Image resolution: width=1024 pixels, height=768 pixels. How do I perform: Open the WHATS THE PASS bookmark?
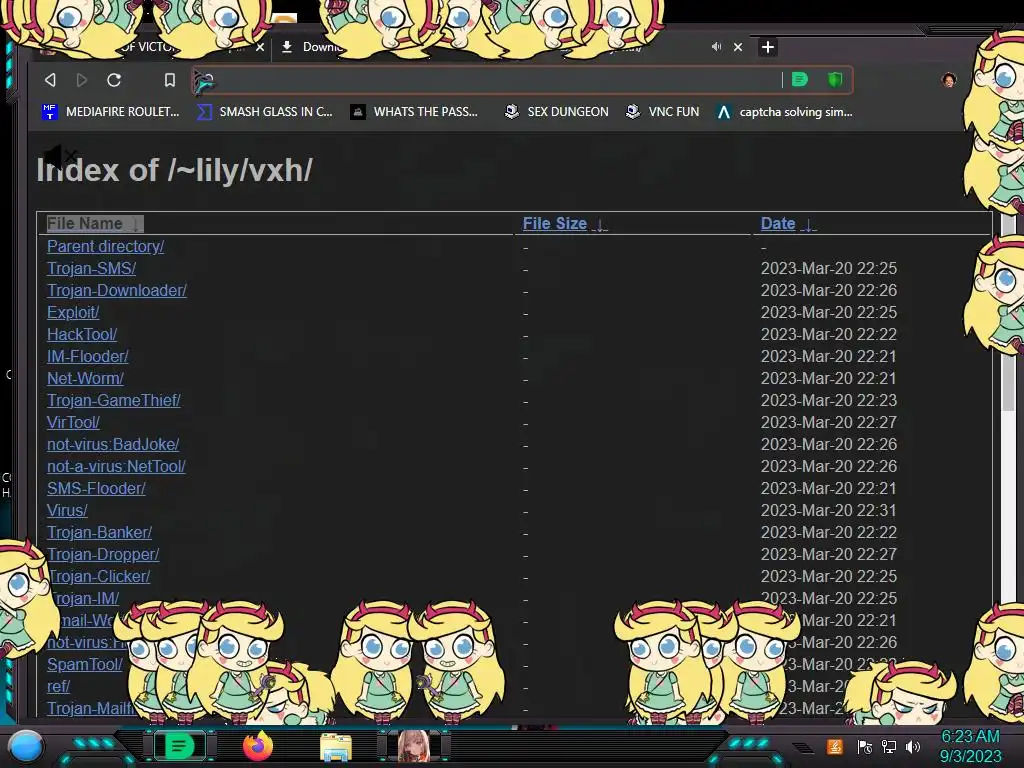point(414,112)
